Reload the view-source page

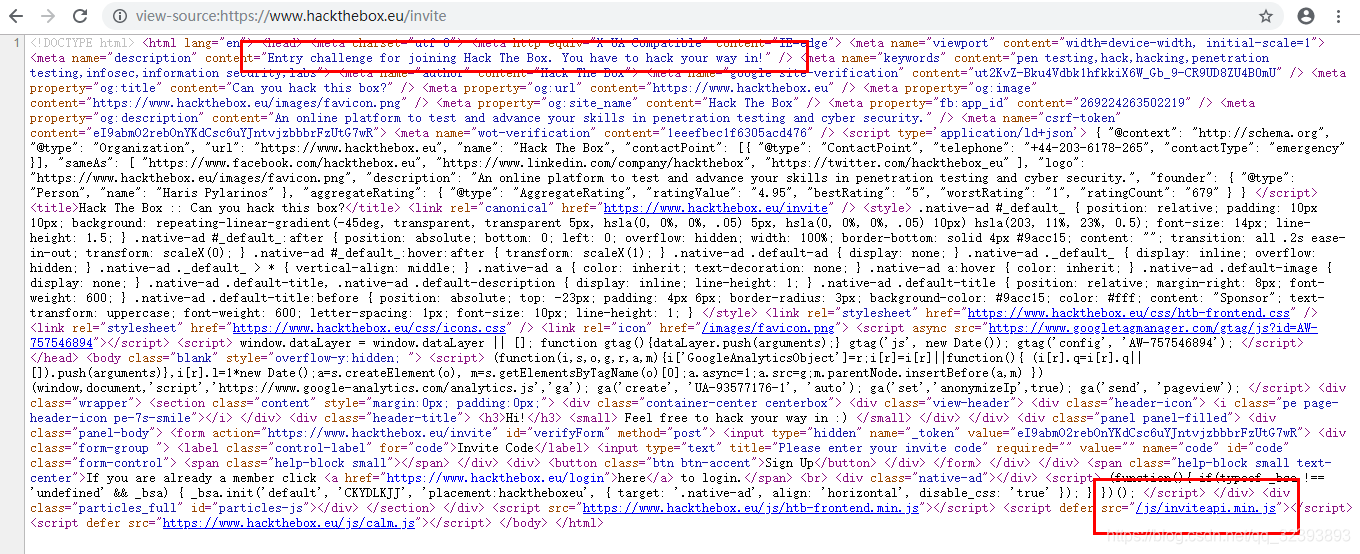click(79, 16)
